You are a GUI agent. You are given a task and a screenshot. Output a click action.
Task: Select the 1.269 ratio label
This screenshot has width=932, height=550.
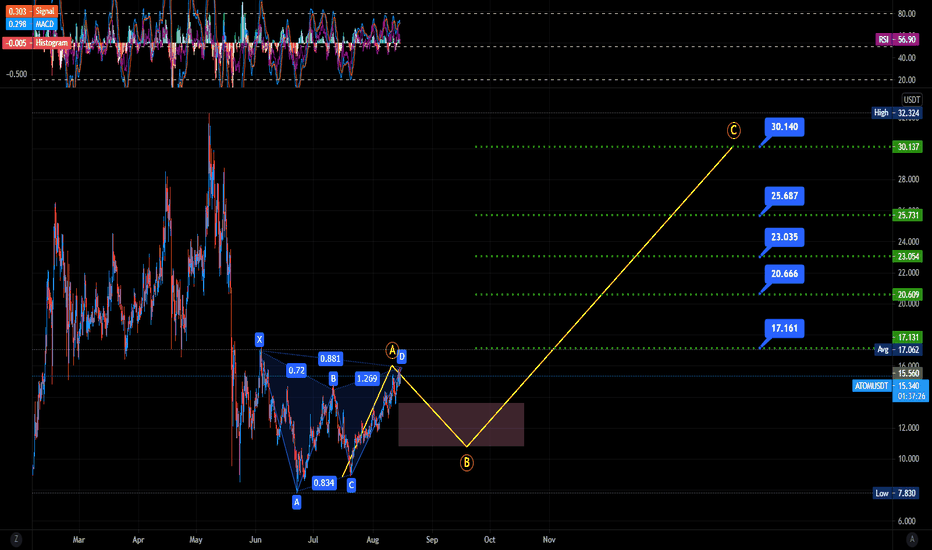(x=367, y=378)
